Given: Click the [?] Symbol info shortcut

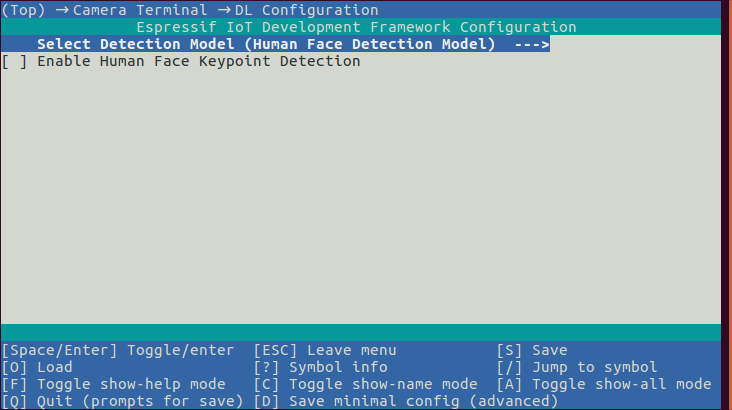Looking at the screenshot, I should [320, 367].
